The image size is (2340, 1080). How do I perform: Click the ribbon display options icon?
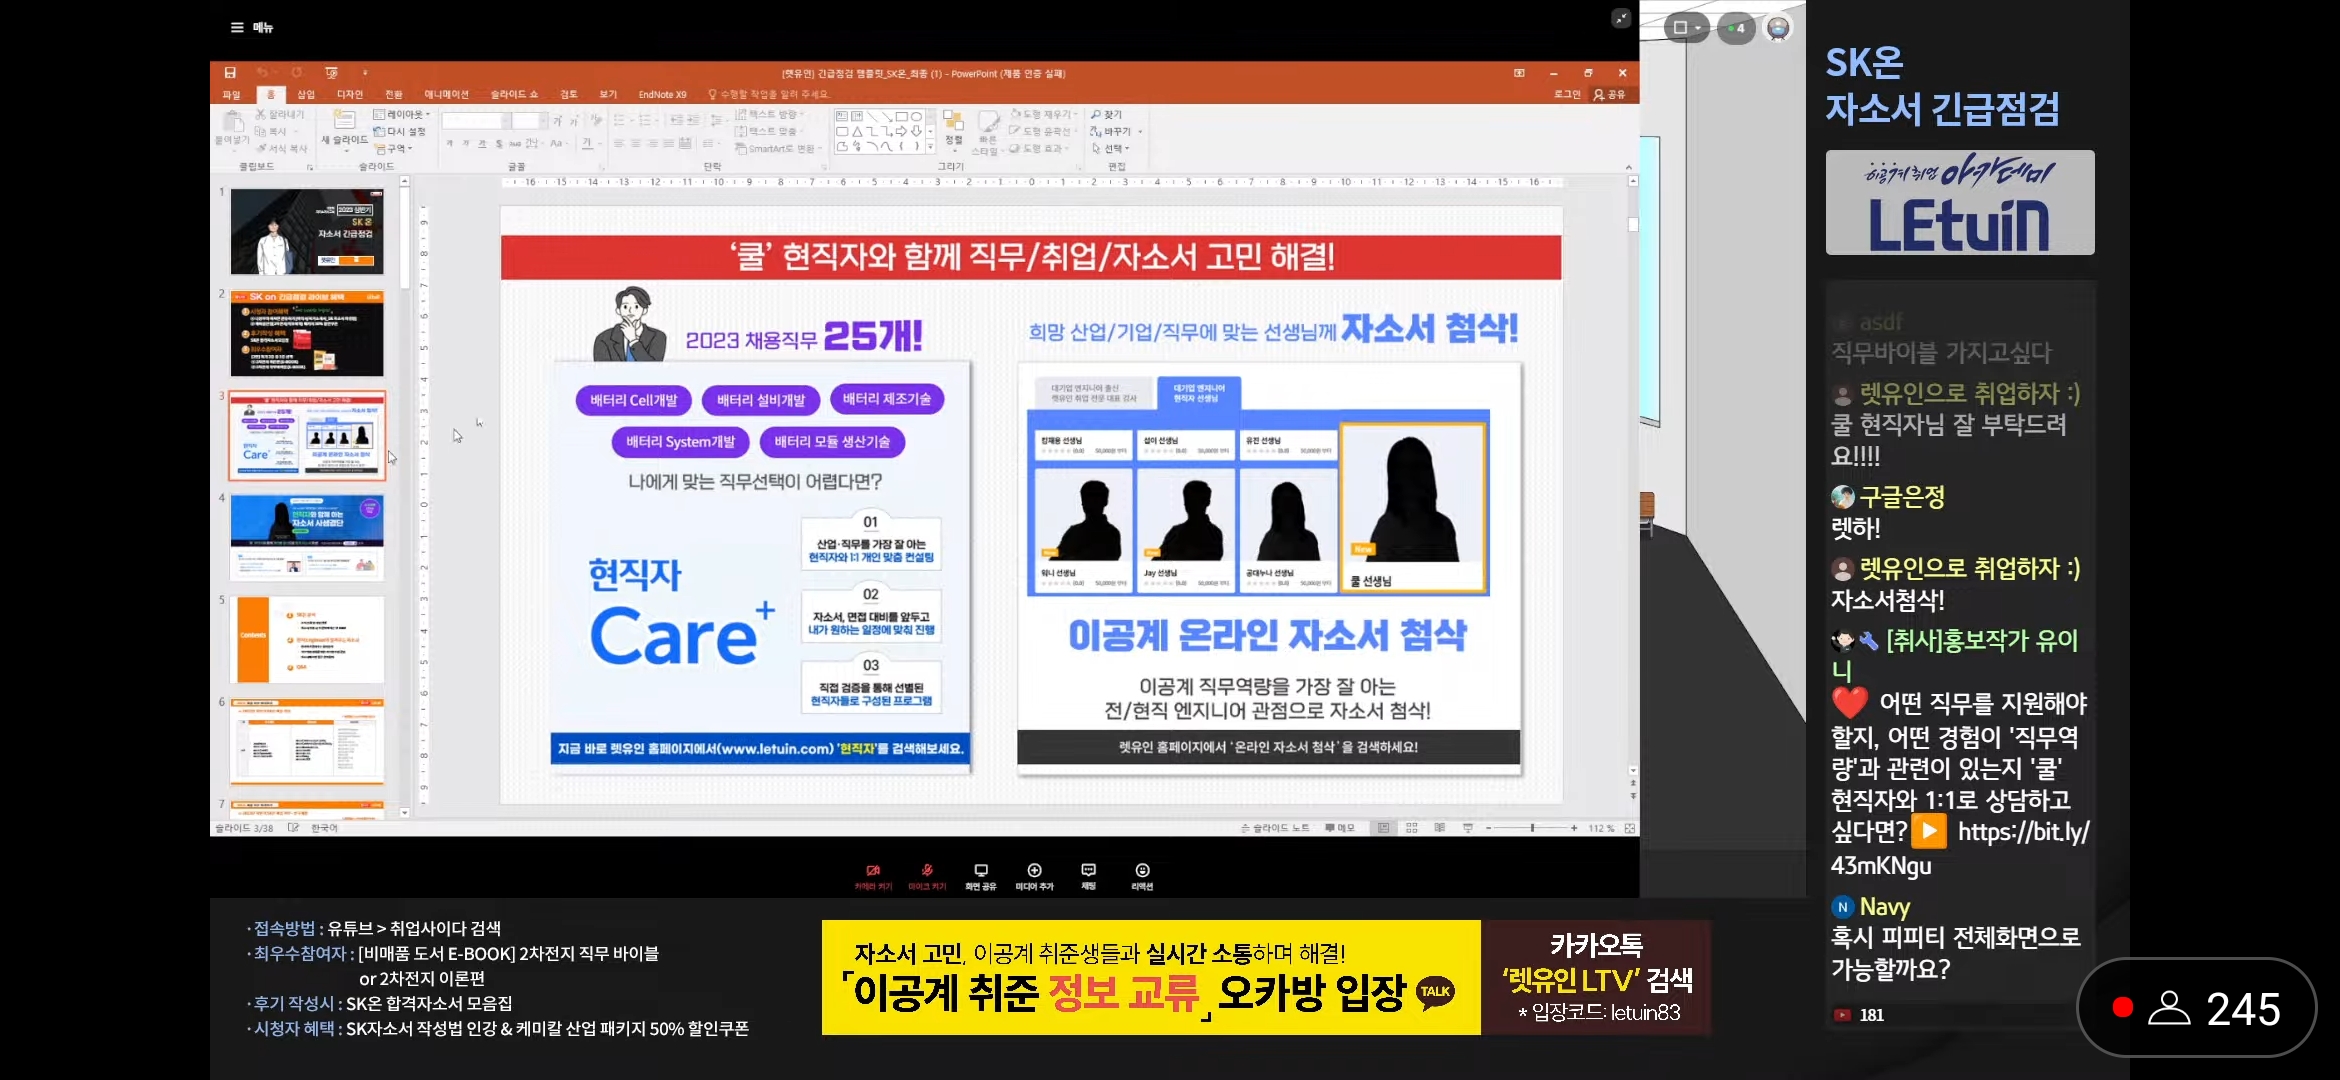(1519, 73)
